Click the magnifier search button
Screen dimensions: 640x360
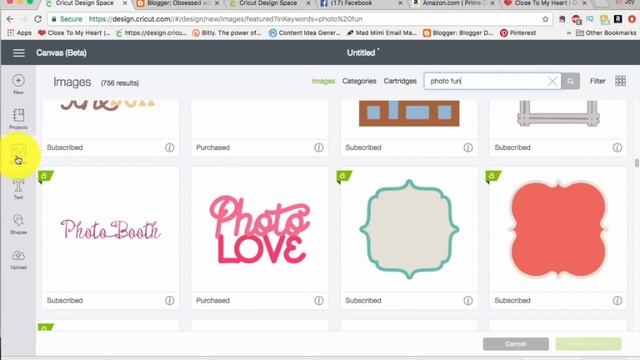[571, 81]
